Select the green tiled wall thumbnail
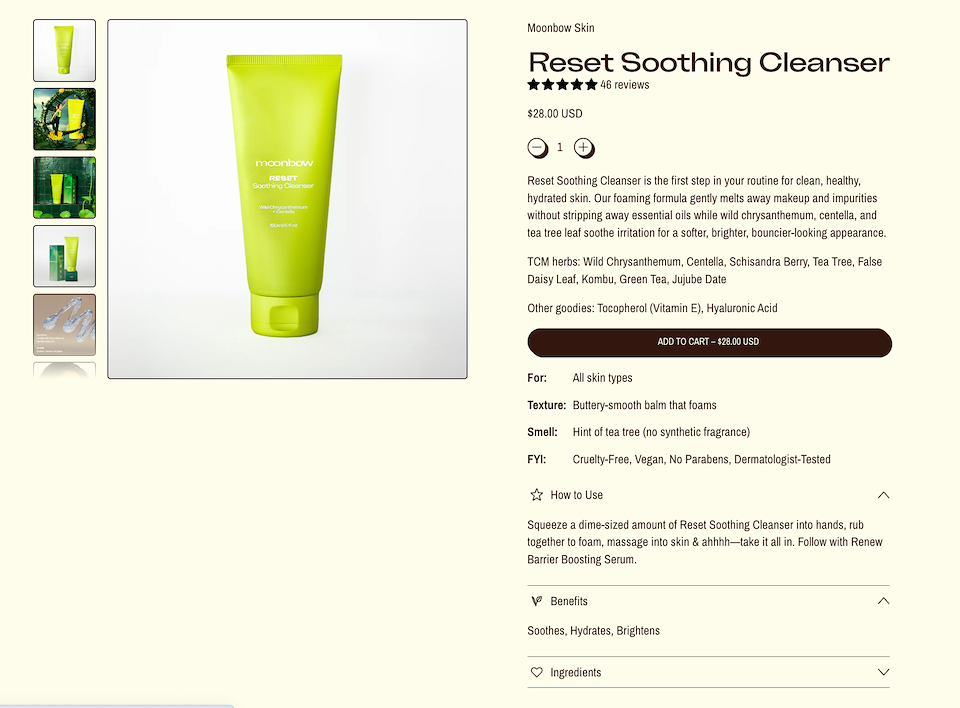 click(64, 187)
